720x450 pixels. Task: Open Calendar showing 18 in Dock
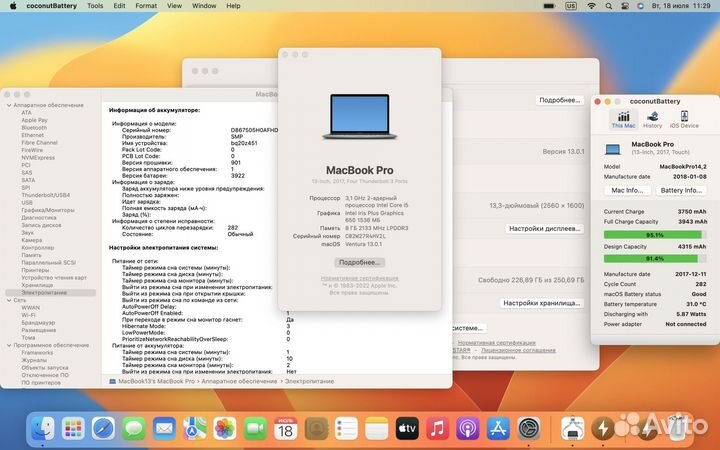click(286, 429)
